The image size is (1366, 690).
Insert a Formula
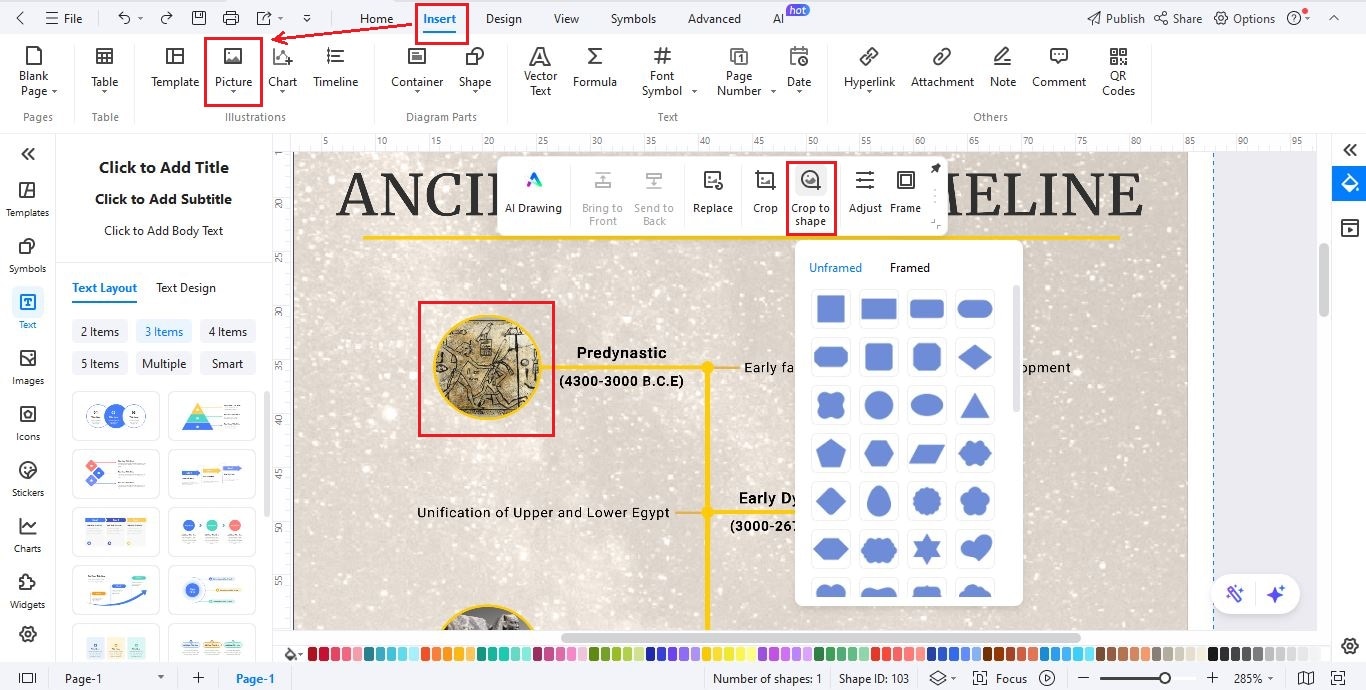595,68
